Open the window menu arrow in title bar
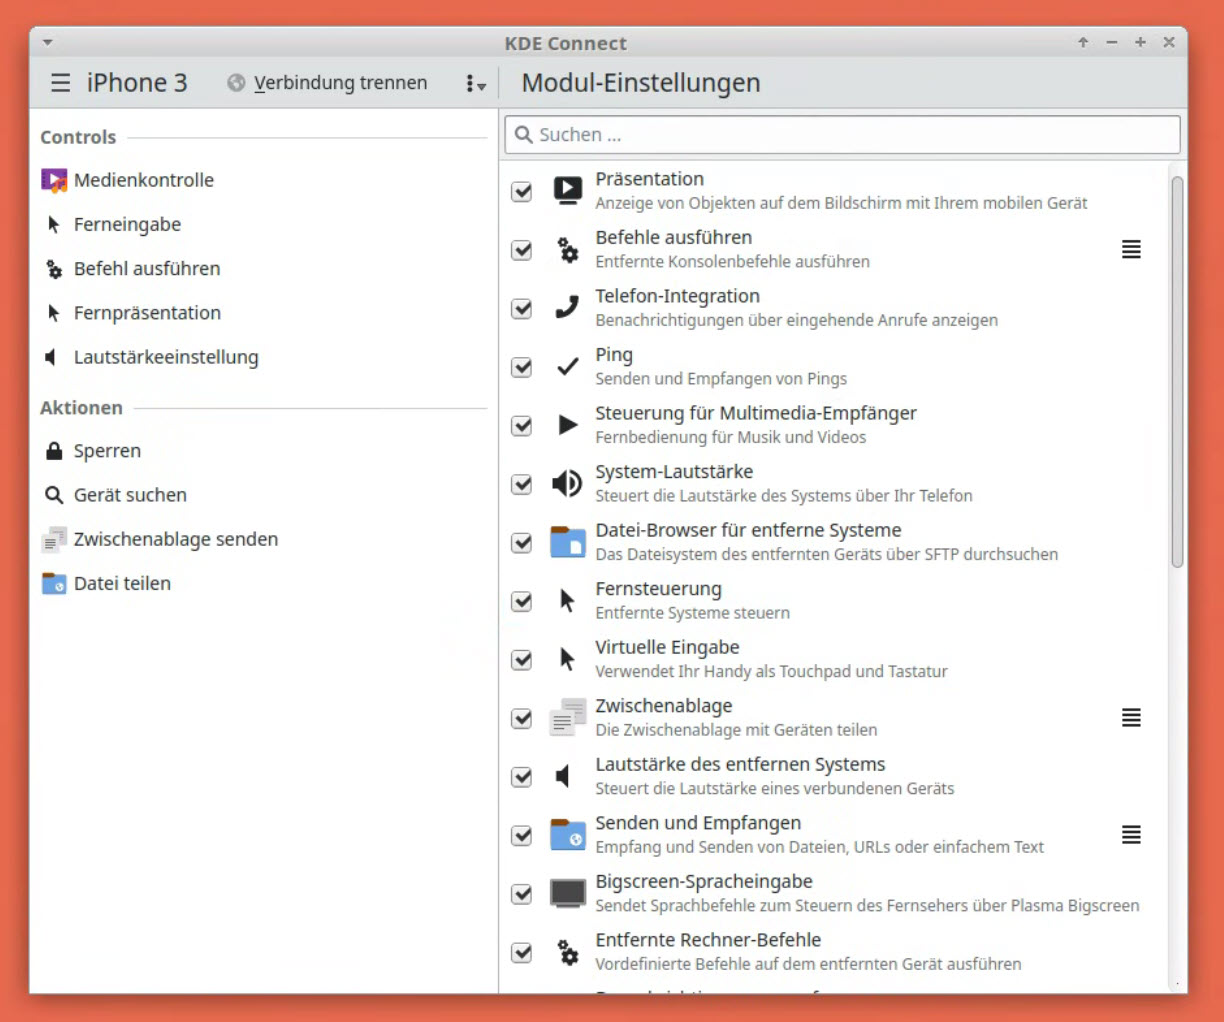The width and height of the screenshot is (1224, 1022). pos(47,43)
